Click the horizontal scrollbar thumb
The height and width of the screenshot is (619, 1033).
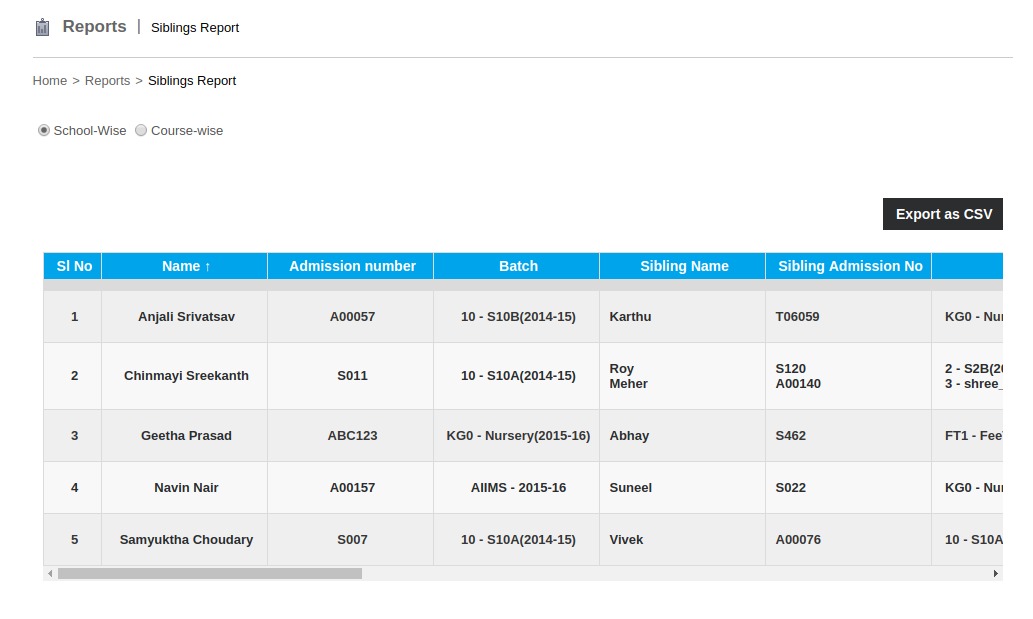click(x=210, y=574)
